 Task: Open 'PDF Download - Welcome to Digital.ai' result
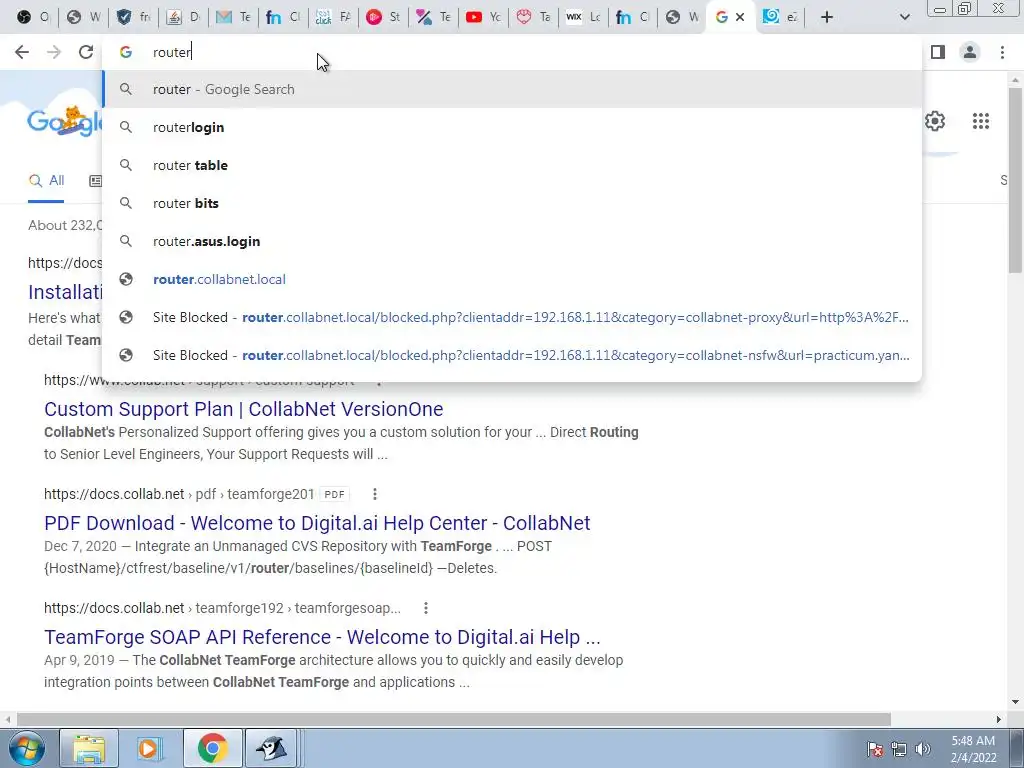(x=317, y=522)
